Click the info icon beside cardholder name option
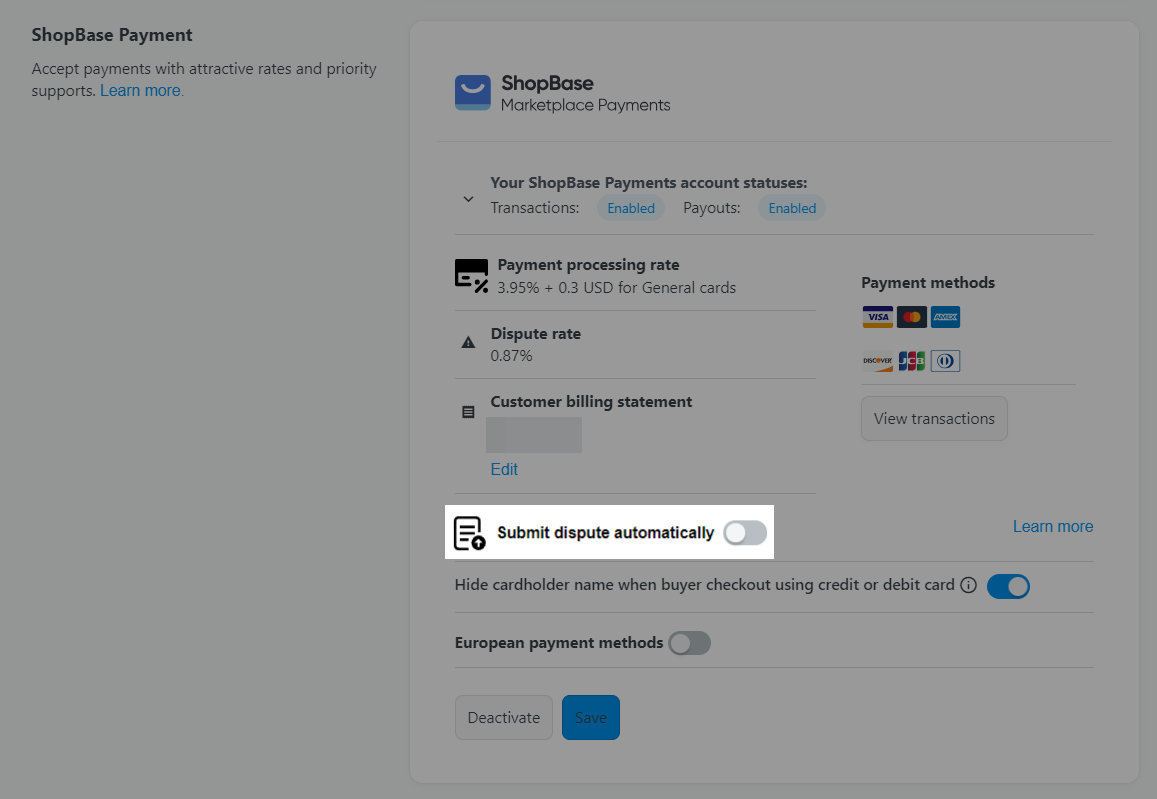The image size is (1157, 799). coord(968,585)
